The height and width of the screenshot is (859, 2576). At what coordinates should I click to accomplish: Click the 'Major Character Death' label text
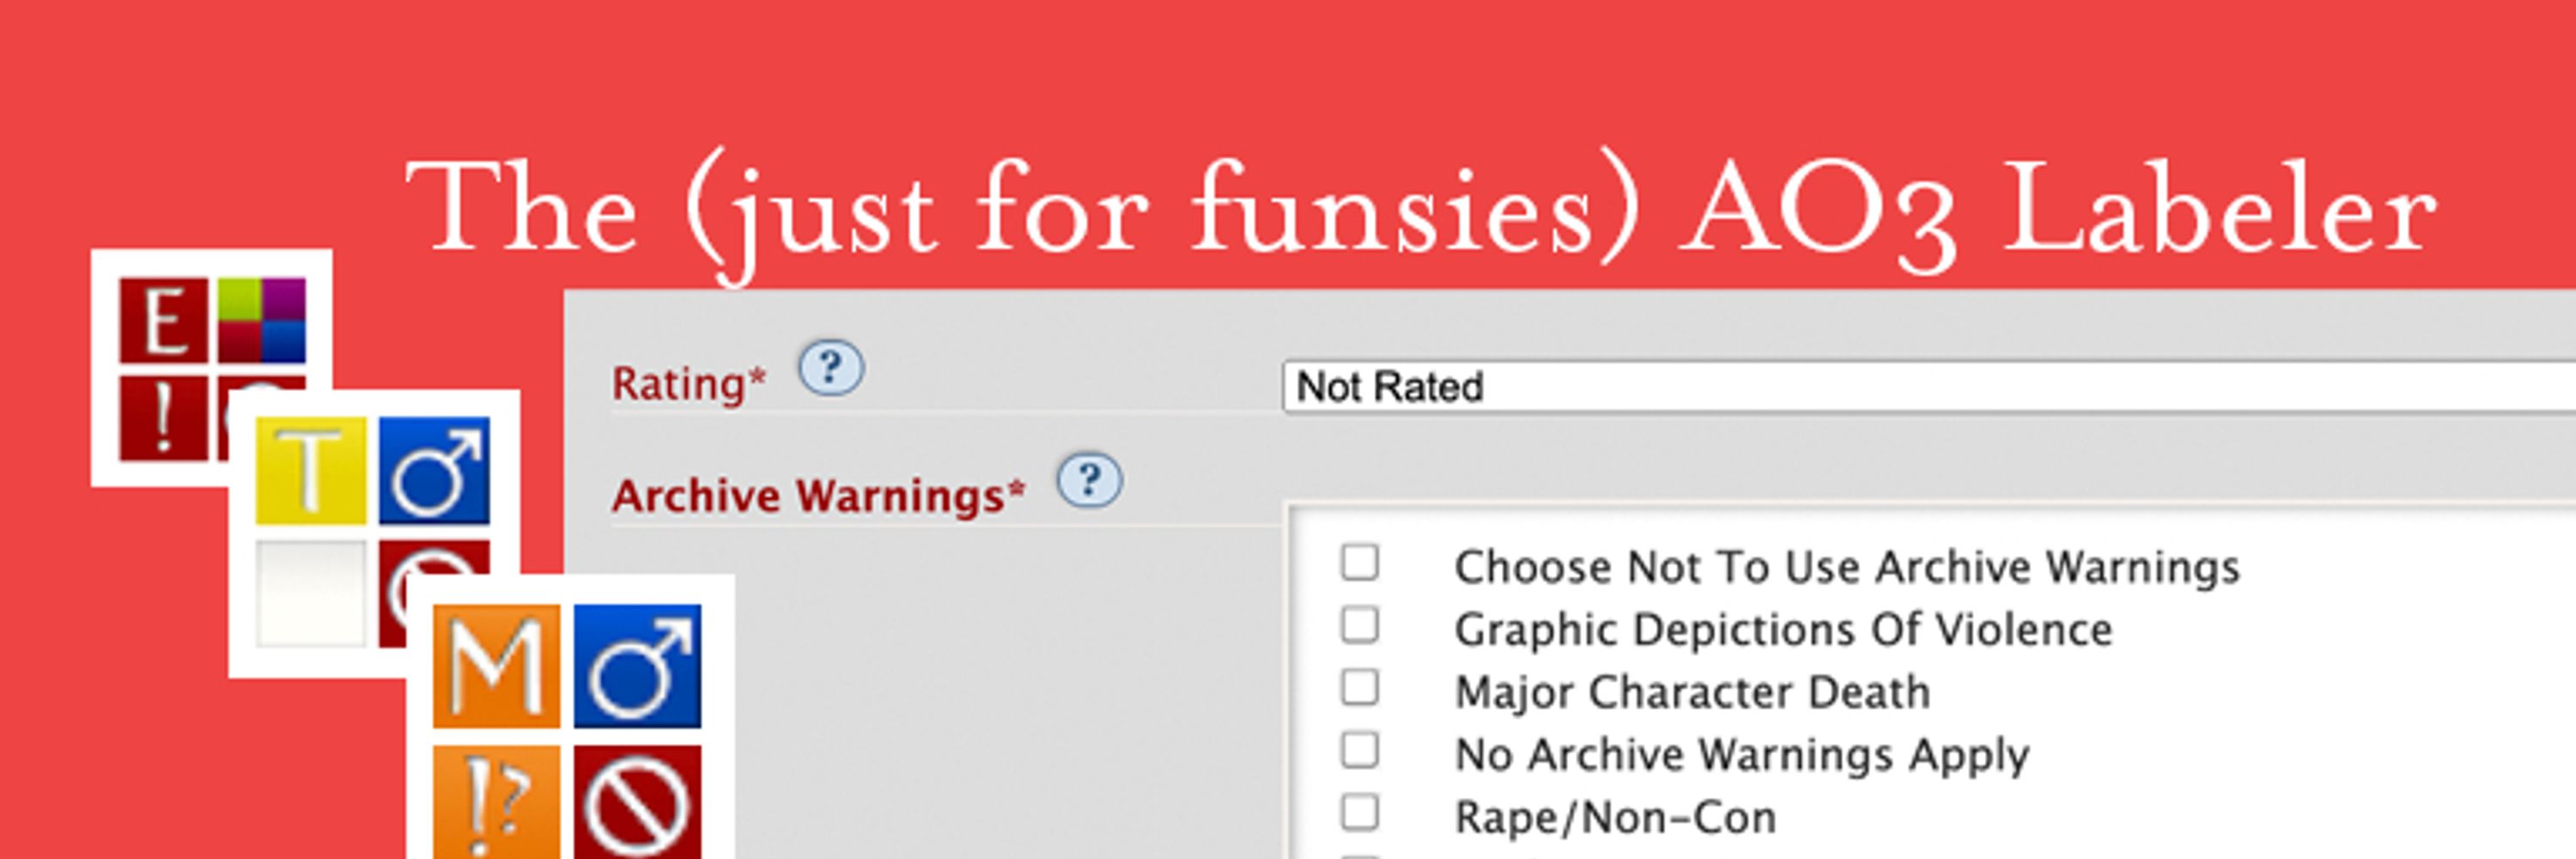point(1692,692)
